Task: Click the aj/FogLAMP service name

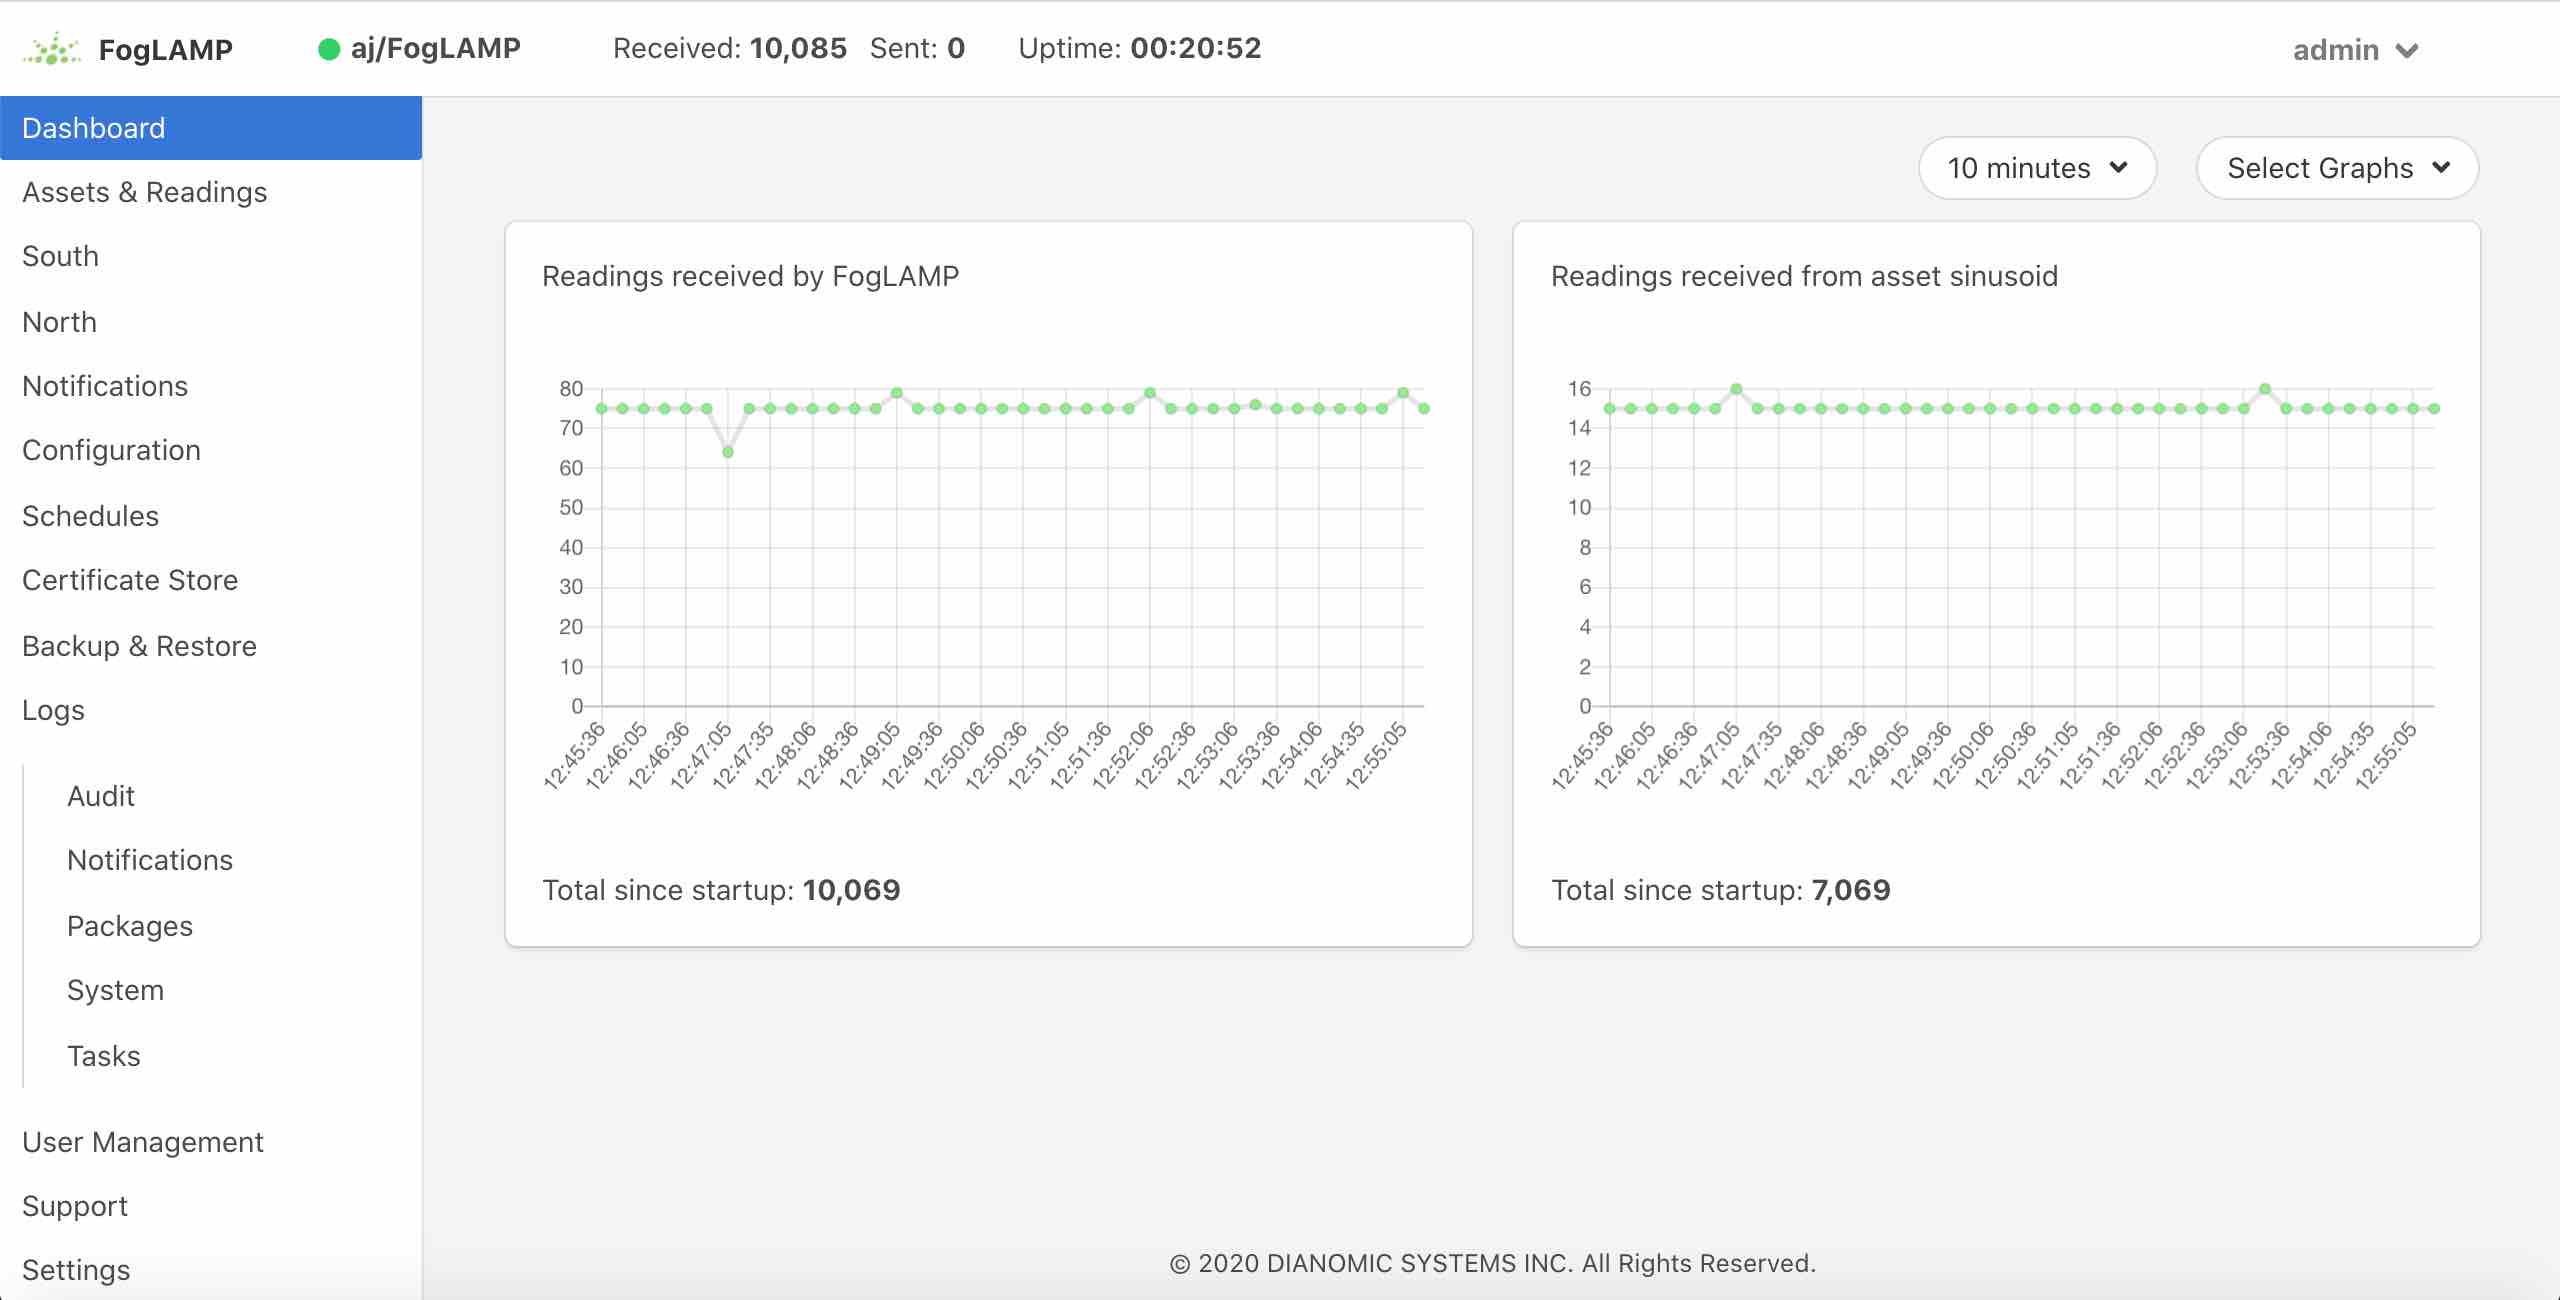Action: (435, 49)
